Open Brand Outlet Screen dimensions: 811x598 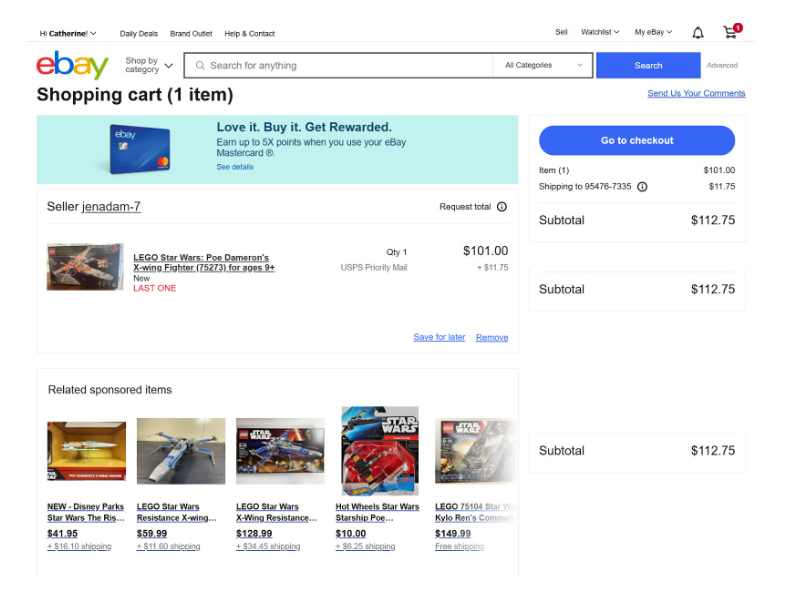tap(191, 34)
